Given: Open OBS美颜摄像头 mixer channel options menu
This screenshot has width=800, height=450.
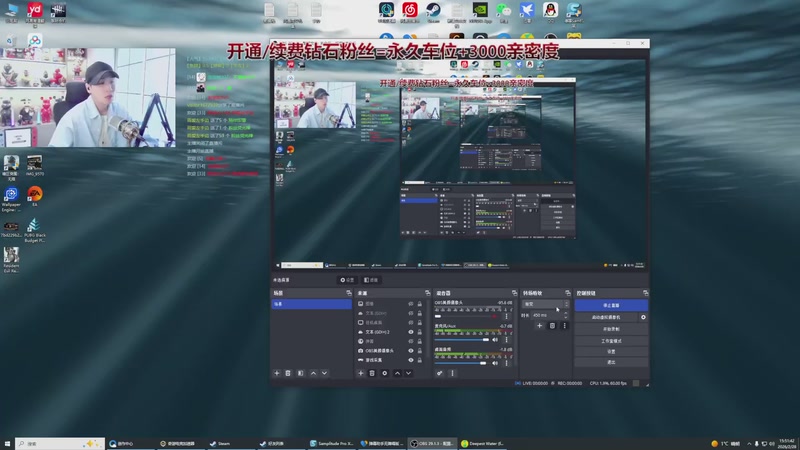Looking at the screenshot, I should click(506, 316).
